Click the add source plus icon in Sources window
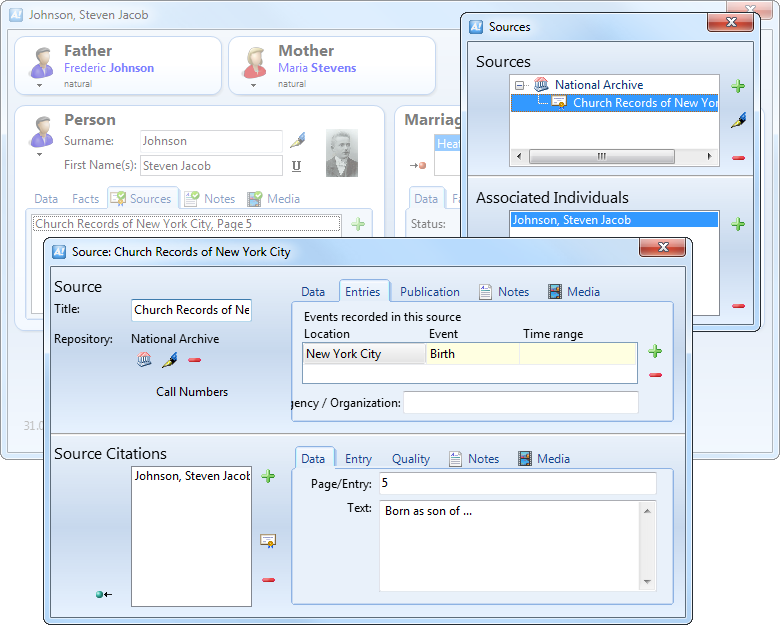This screenshot has width=780, height=625. (x=738, y=87)
